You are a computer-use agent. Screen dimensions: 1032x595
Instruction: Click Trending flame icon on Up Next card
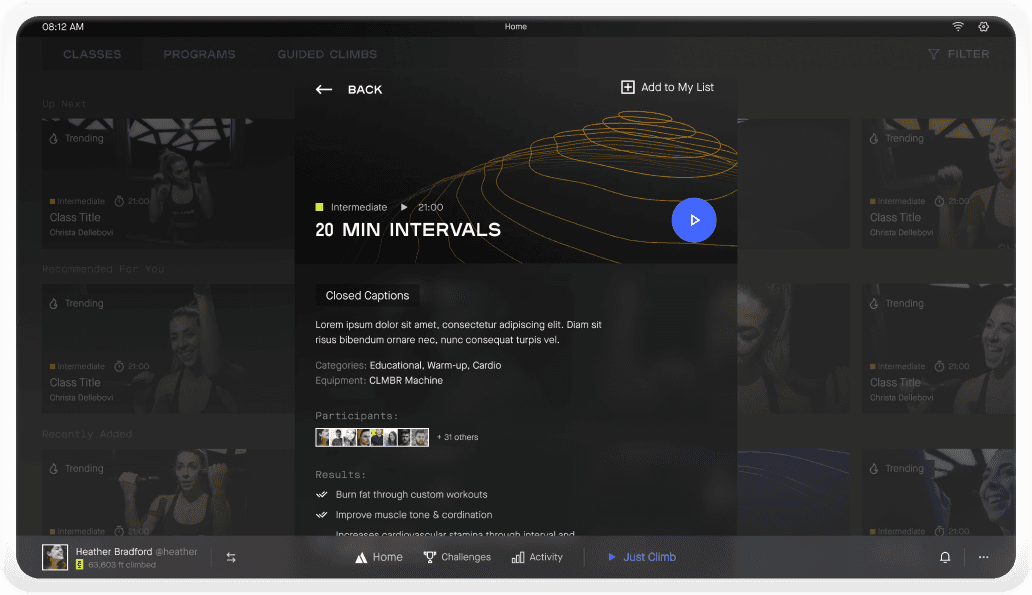[54, 138]
